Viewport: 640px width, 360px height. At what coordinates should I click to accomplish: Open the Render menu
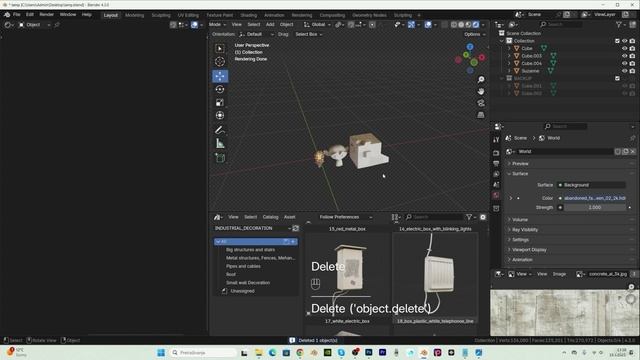click(x=47, y=15)
